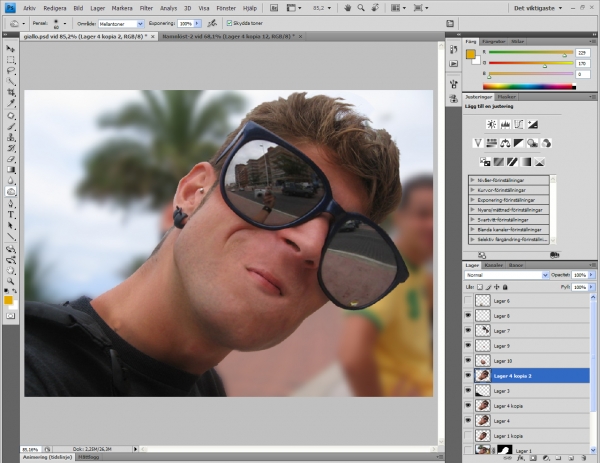The width and height of the screenshot is (600, 463).
Task: Select the Crop tool
Action: click(11, 92)
